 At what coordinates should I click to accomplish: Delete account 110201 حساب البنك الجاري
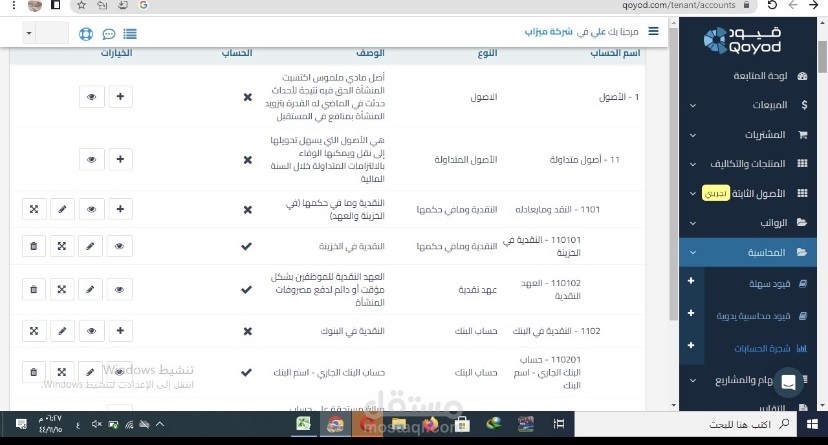click(x=34, y=372)
